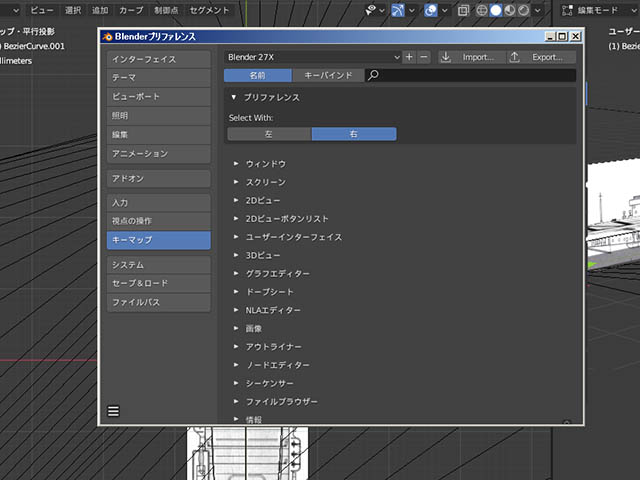Click the Export keymap upload icon
Viewport: 640px width, 480px height.
pyautogui.click(x=515, y=57)
